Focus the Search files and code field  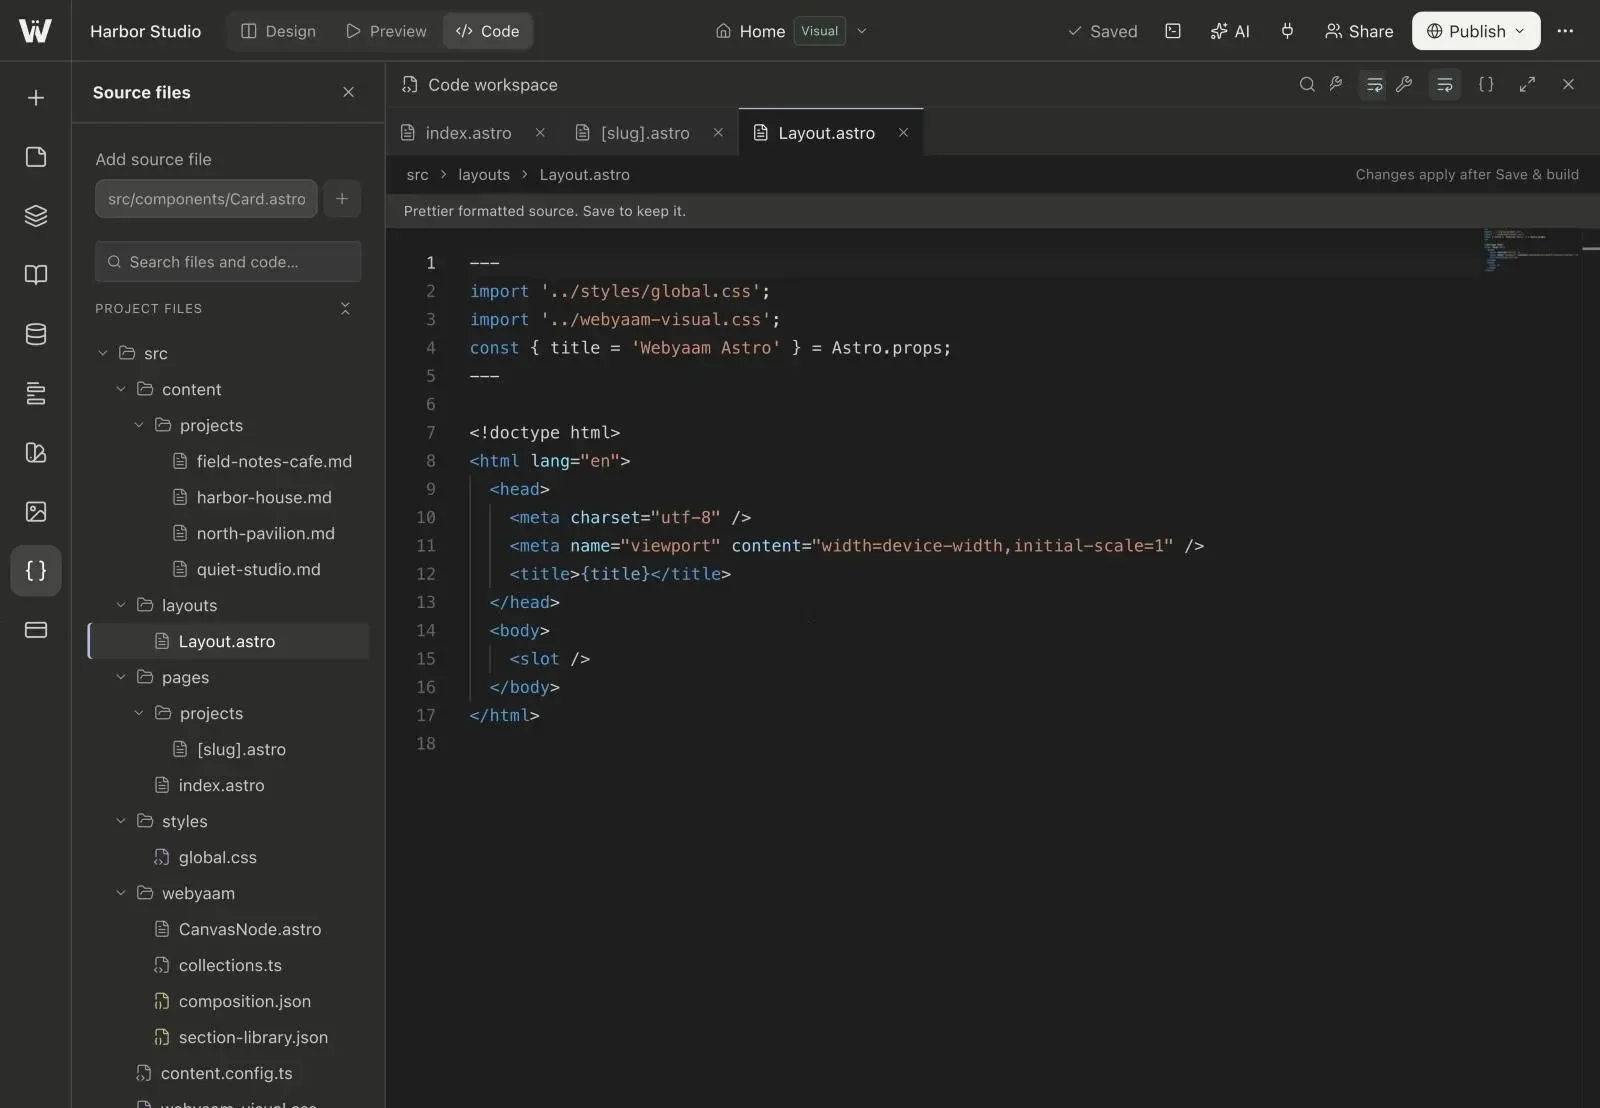coord(228,262)
